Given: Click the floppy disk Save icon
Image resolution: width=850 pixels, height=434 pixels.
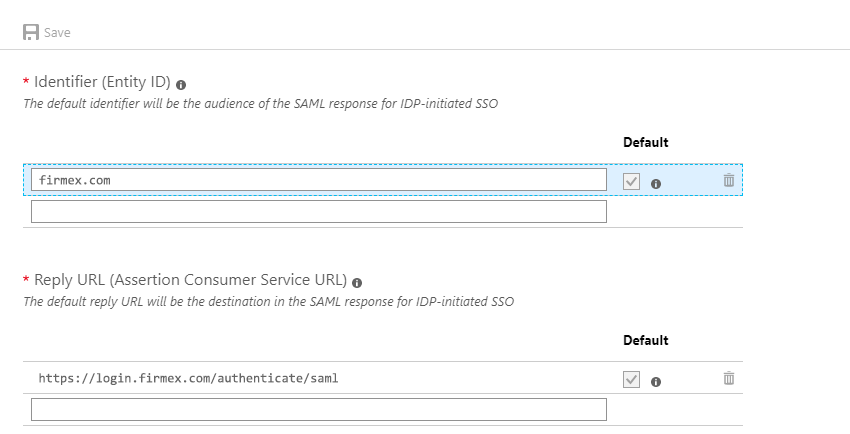Looking at the screenshot, I should [31, 33].
